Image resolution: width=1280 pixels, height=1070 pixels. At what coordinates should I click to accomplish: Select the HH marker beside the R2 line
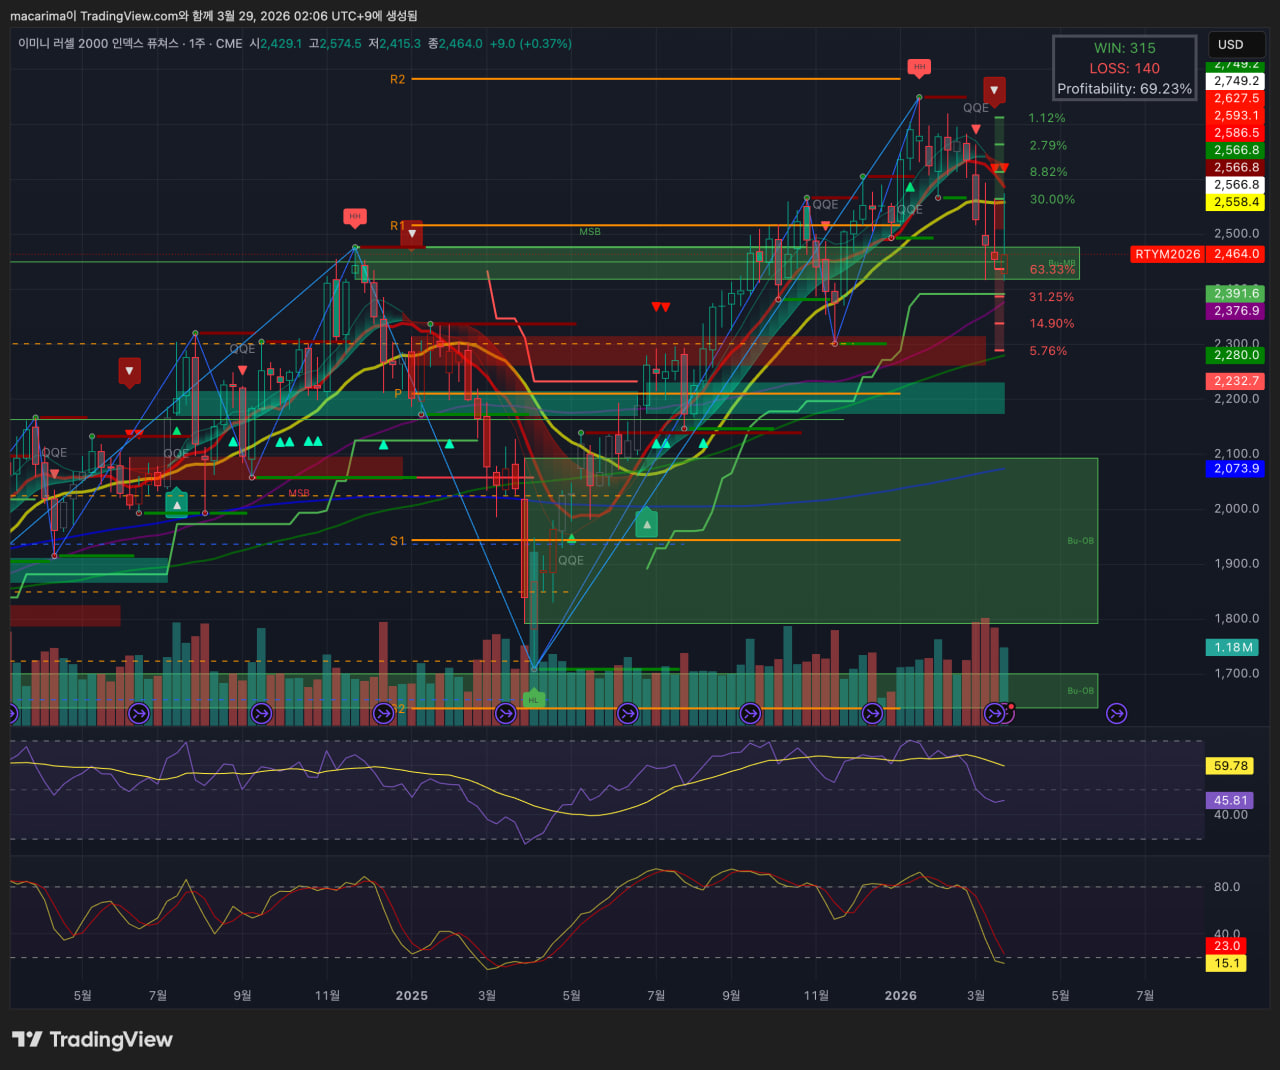tap(919, 68)
